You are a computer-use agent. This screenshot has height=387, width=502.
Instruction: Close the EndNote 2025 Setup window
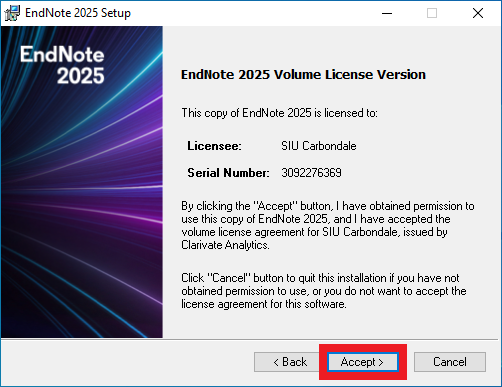pos(478,13)
